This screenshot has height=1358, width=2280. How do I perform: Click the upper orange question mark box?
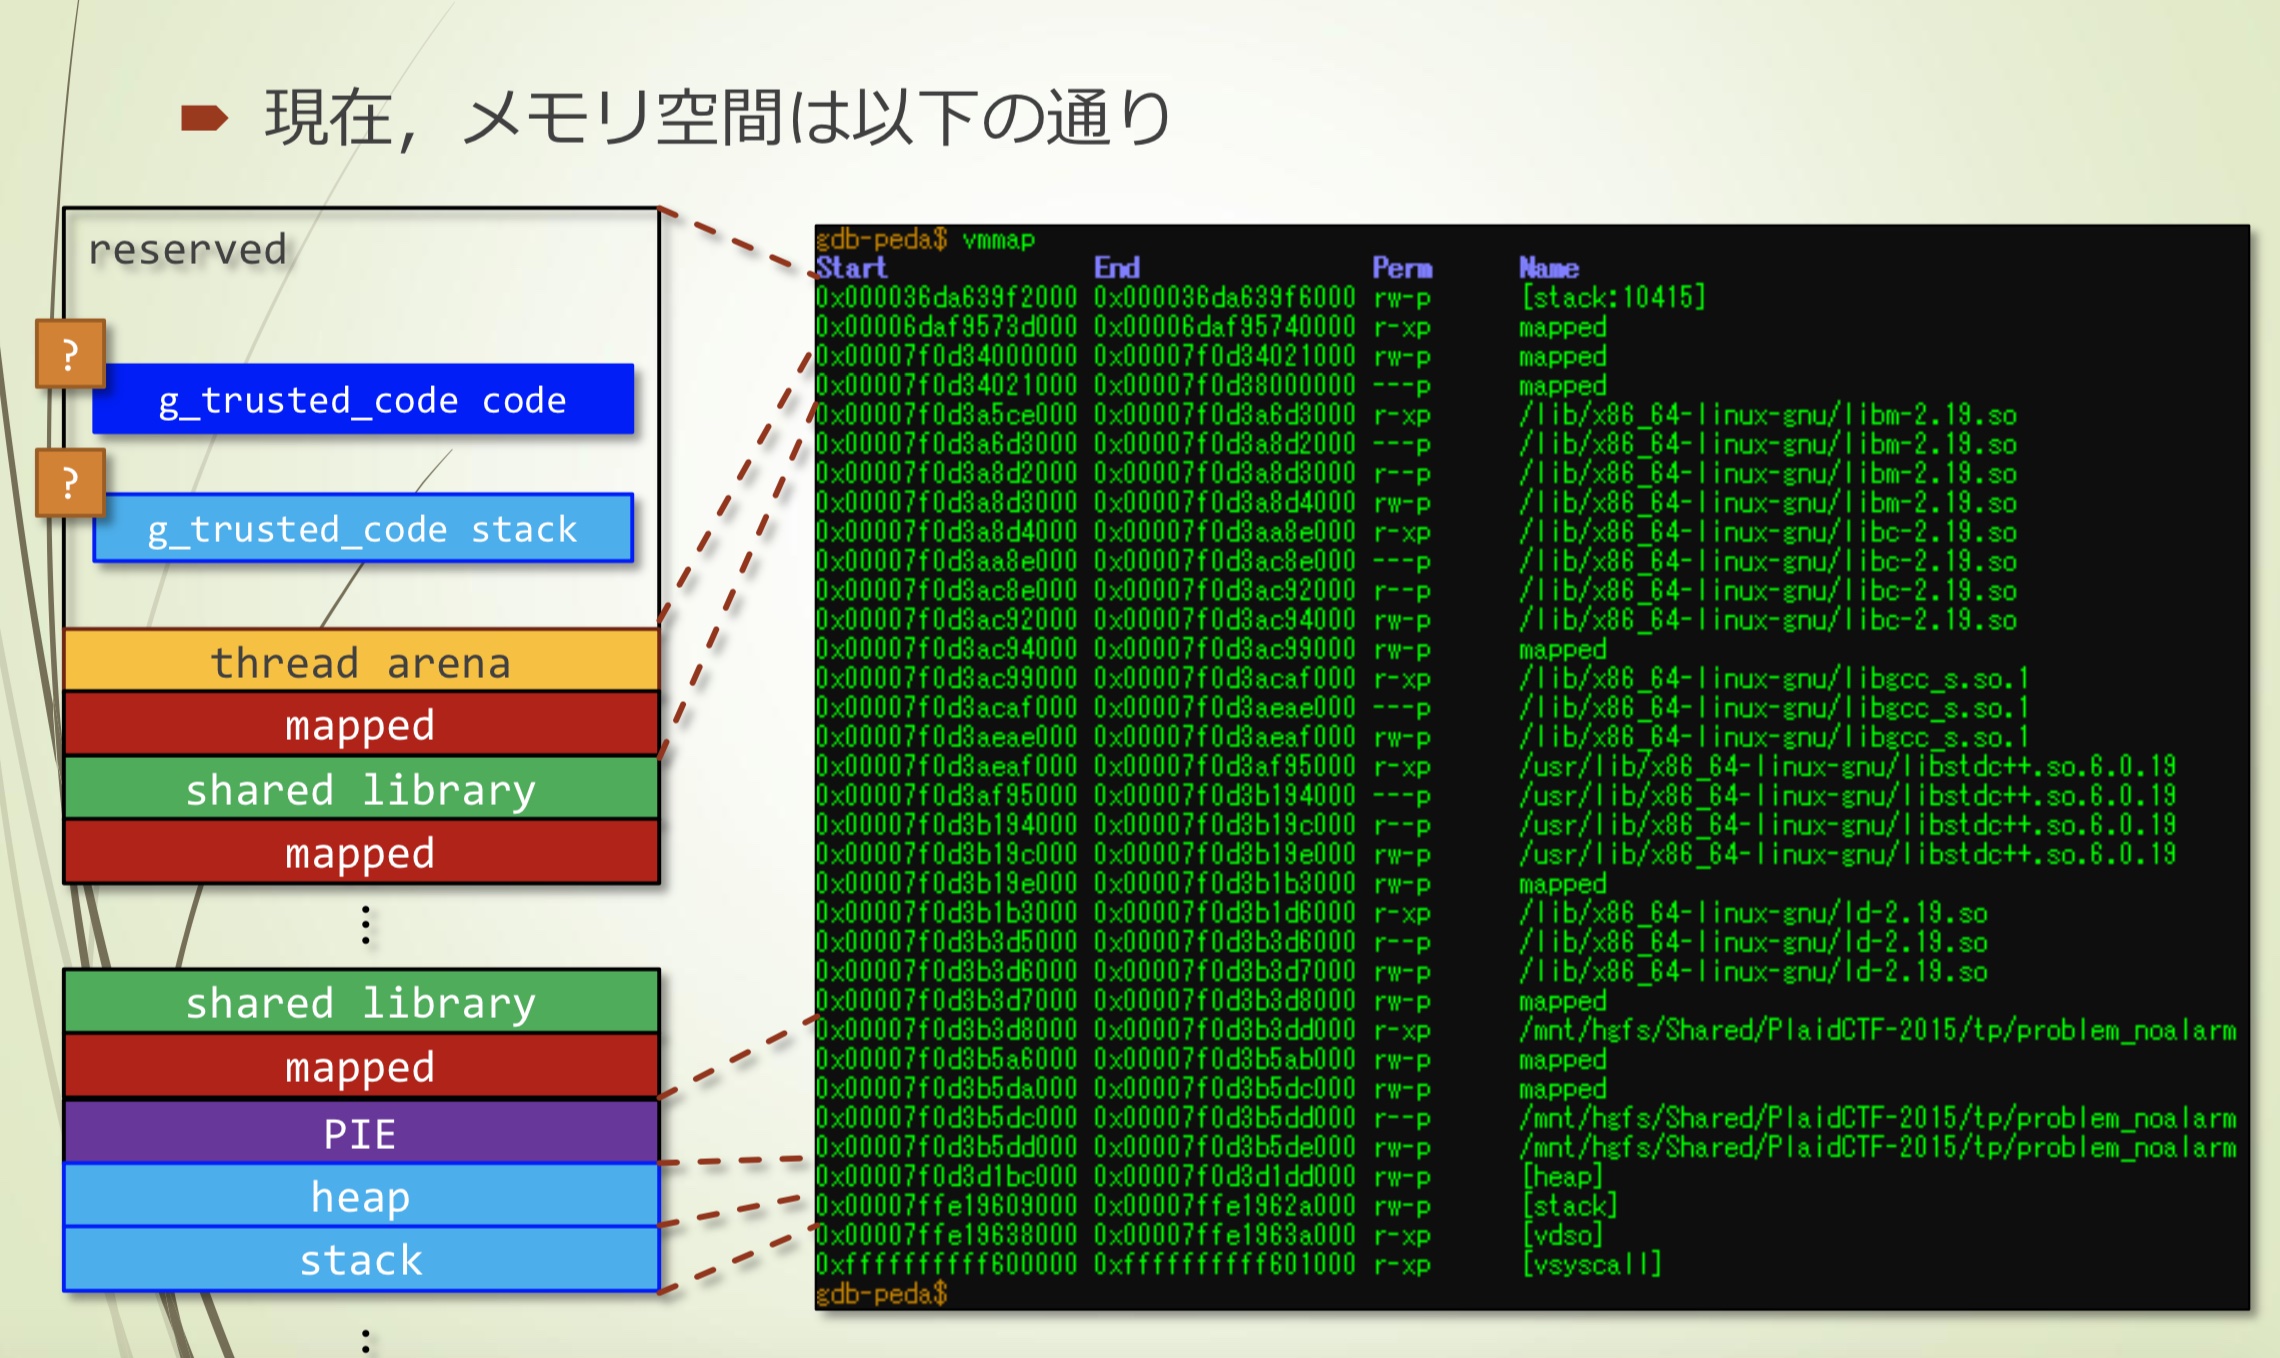click(70, 354)
